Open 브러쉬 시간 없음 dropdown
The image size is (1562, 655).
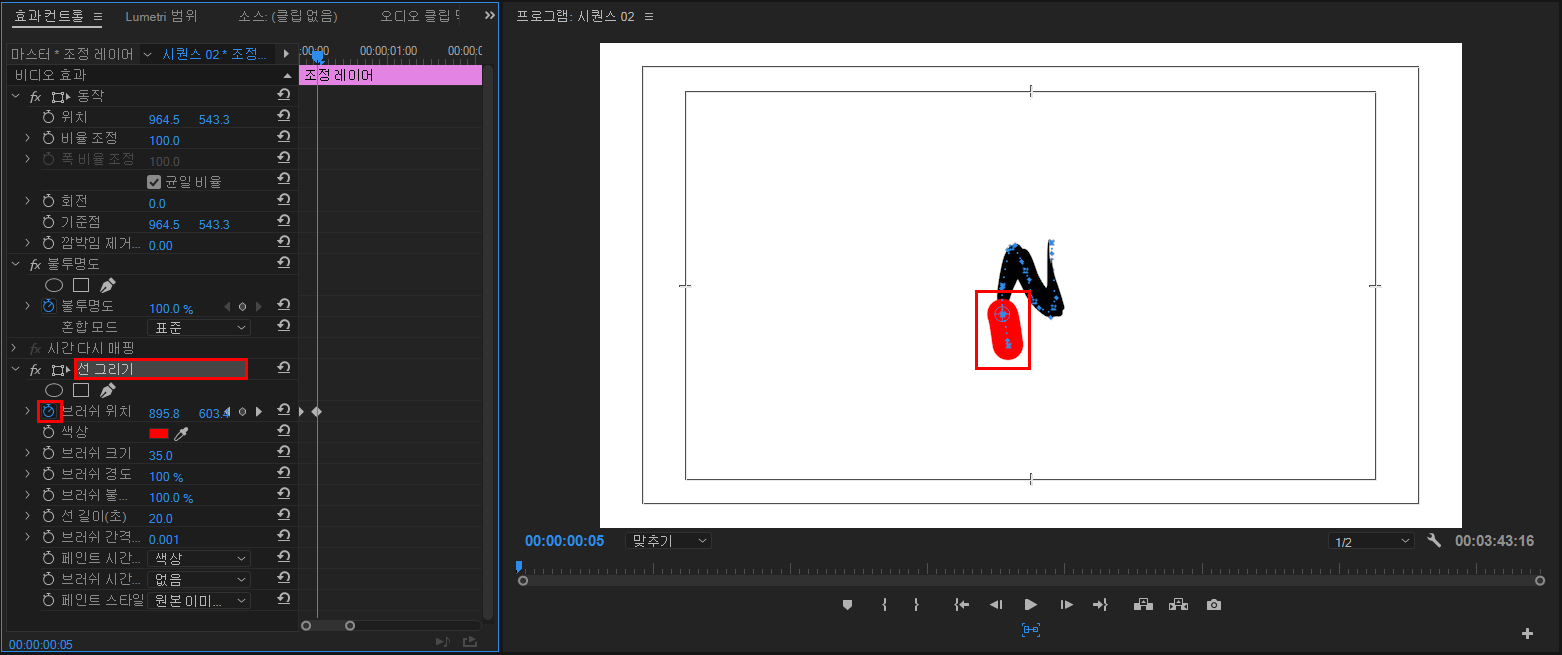(x=199, y=579)
